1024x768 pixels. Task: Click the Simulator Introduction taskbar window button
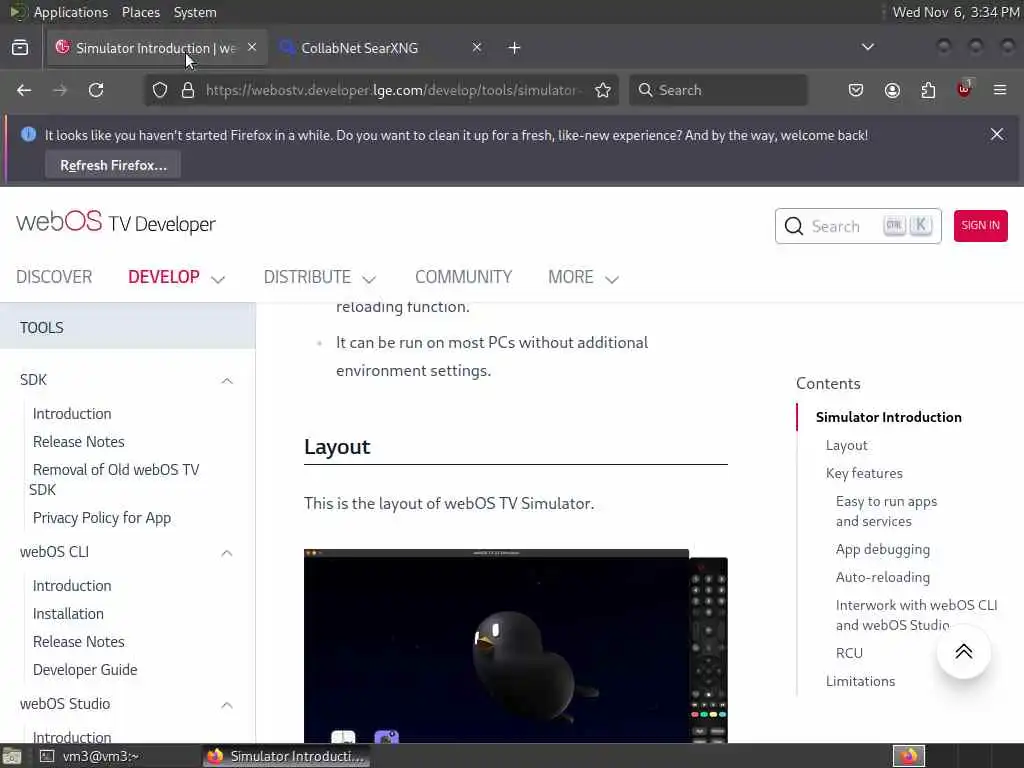point(286,756)
